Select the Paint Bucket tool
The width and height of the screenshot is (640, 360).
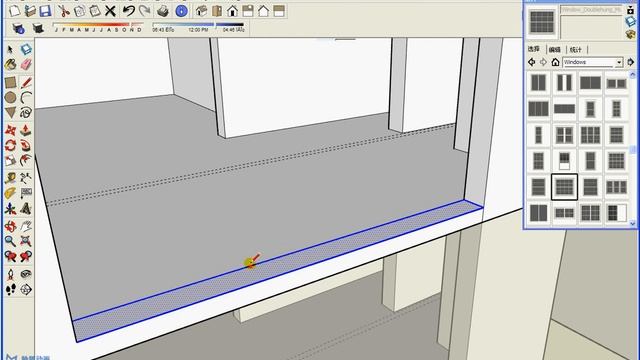10,64
